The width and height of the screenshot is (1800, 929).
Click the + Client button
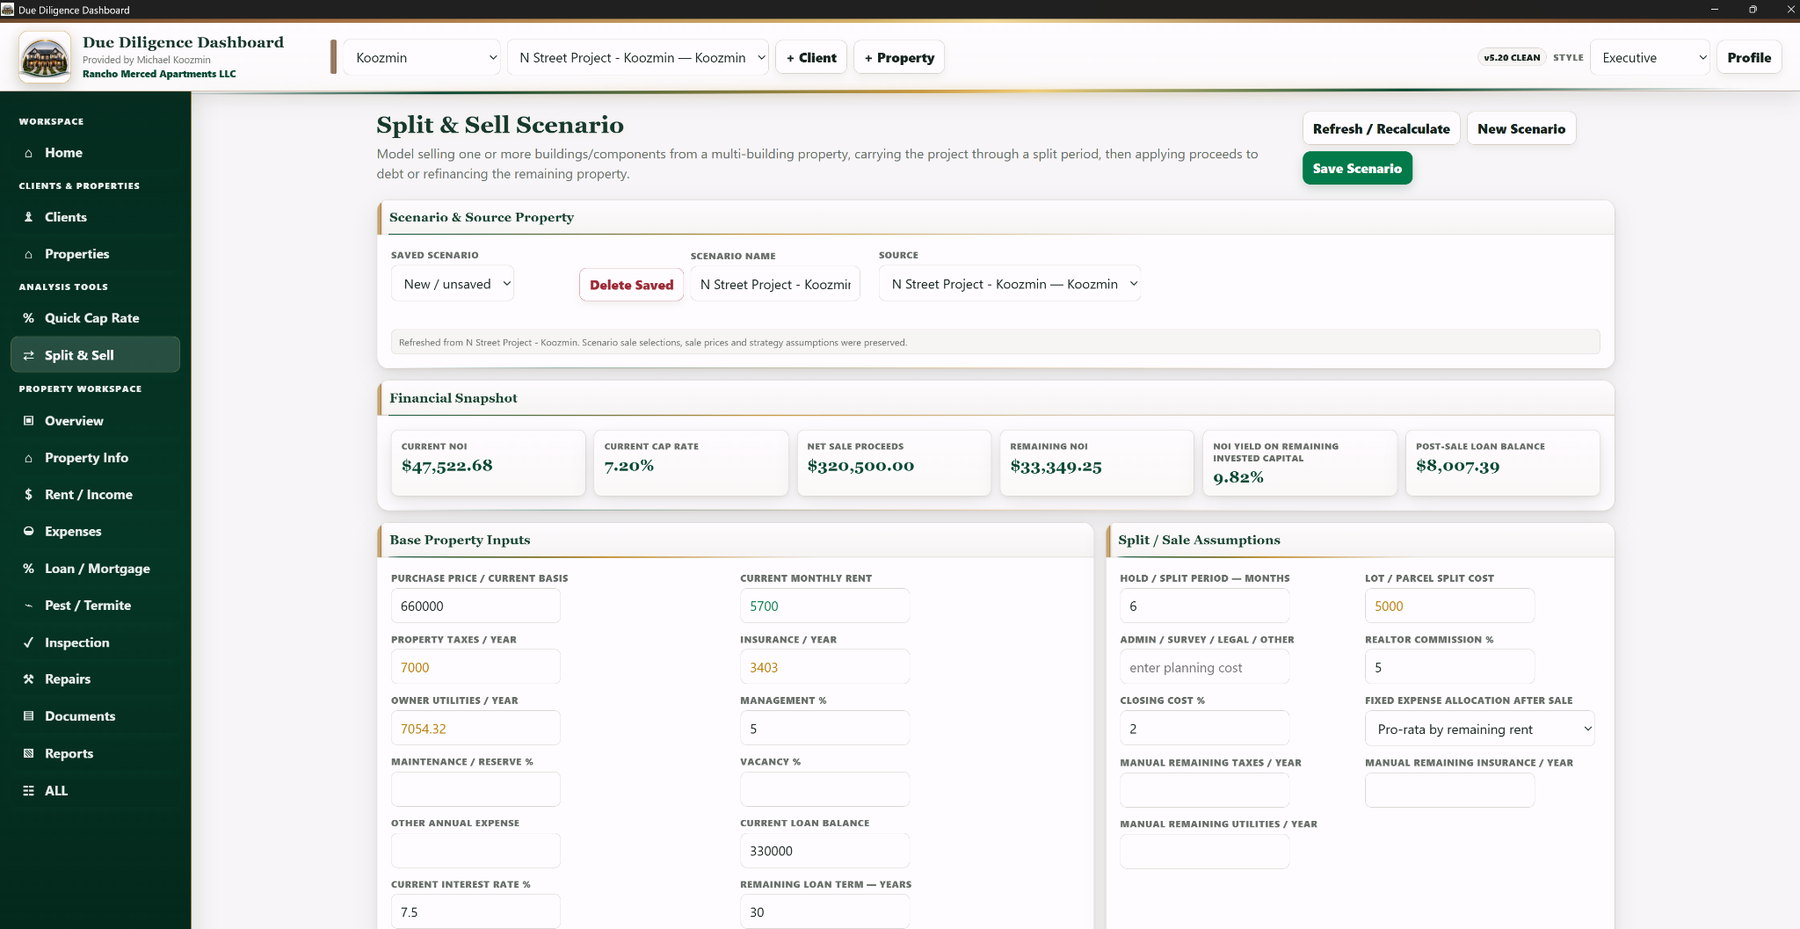[811, 57]
